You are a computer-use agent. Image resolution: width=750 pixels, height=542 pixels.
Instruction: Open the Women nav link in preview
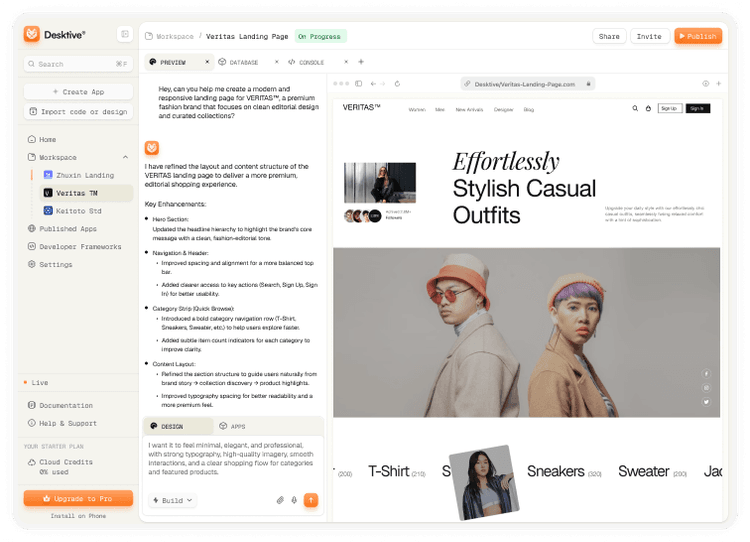pyautogui.click(x=417, y=110)
